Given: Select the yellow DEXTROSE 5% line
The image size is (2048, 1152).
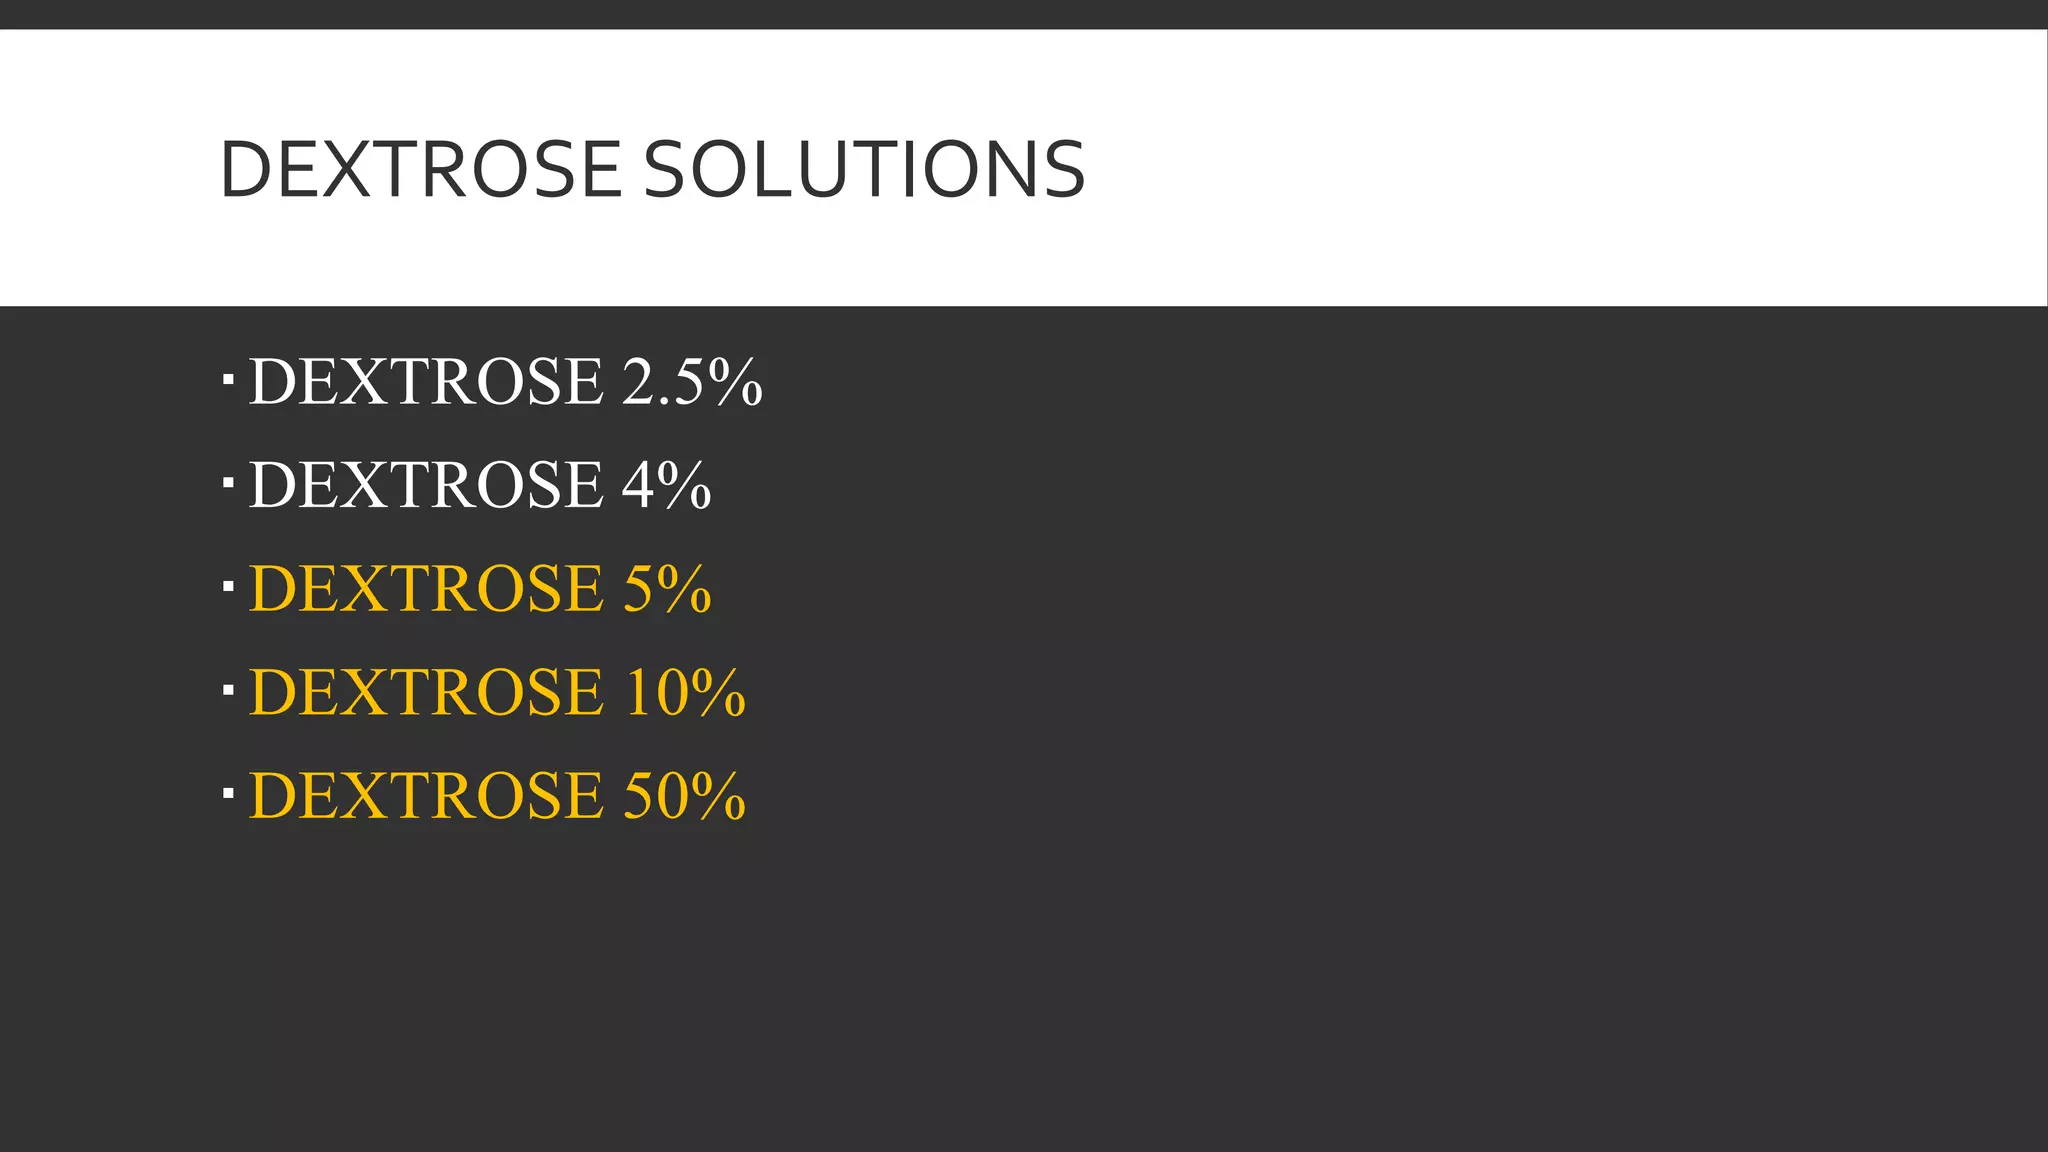Looking at the screenshot, I should point(480,588).
